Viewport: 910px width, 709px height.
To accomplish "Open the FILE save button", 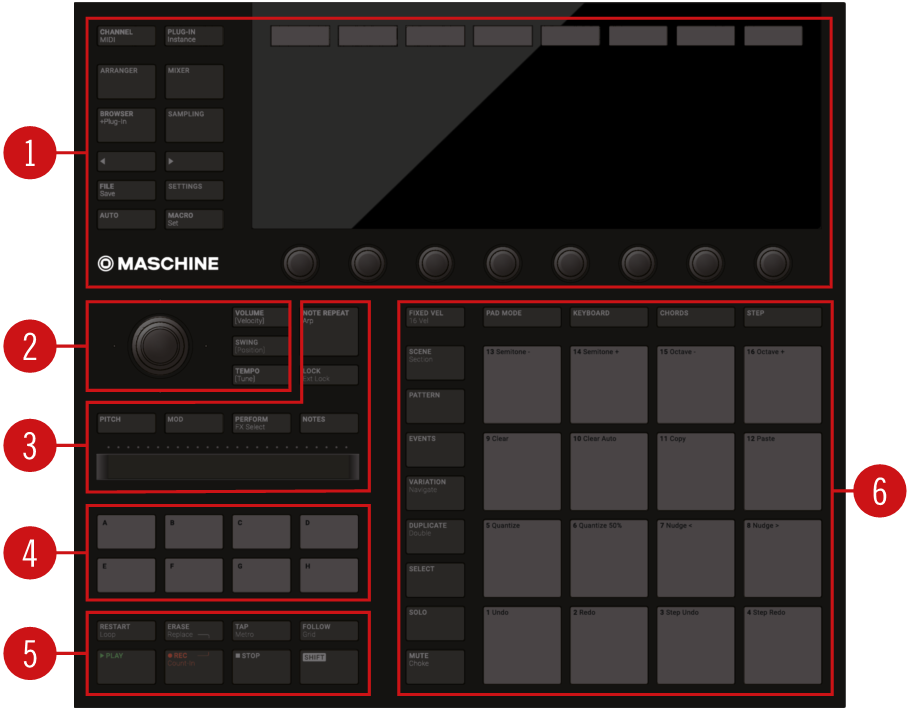I will 126,190.
